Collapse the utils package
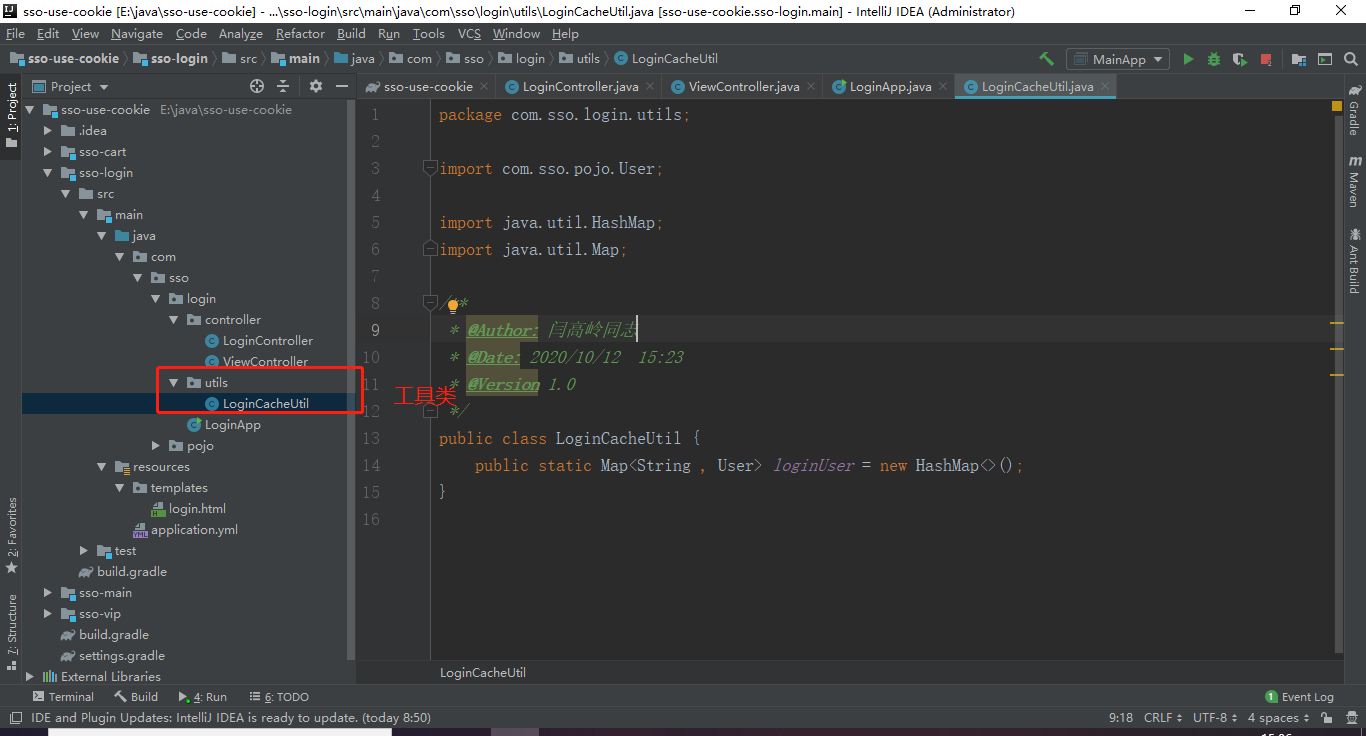Viewport: 1366px width, 736px height. click(x=173, y=383)
